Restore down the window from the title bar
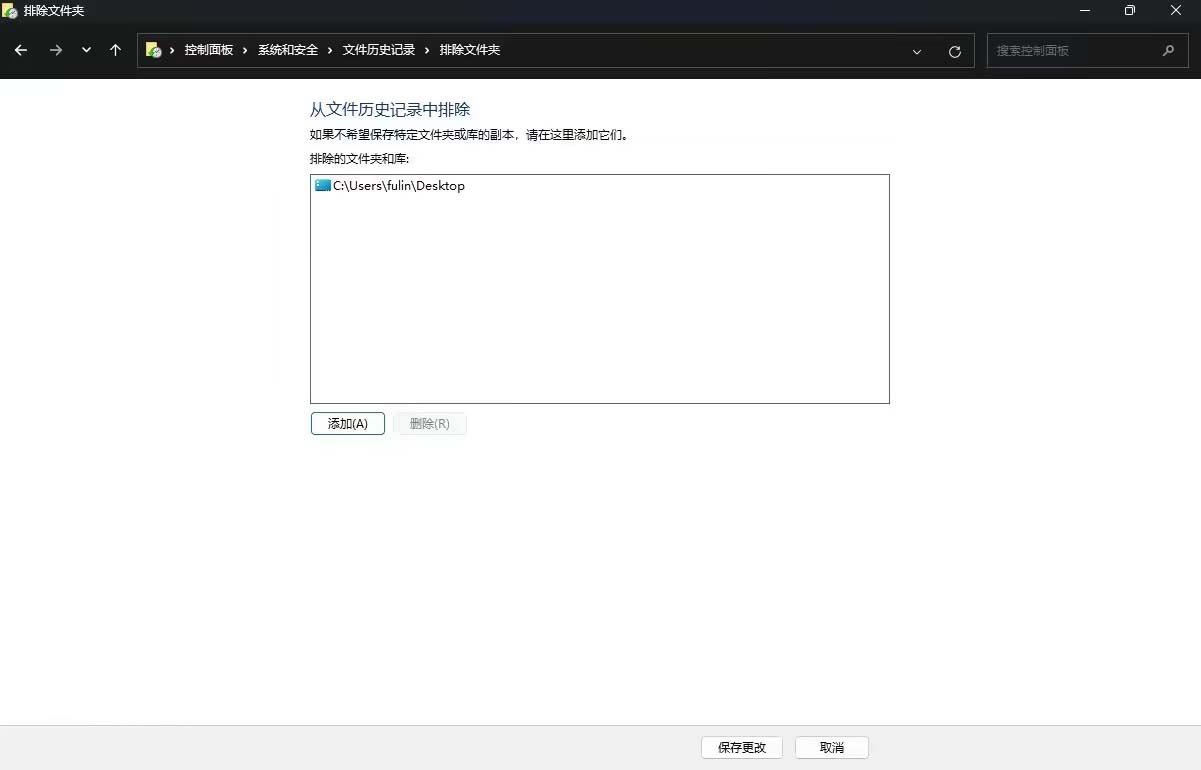The image size is (1201, 770). click(1129, 11)
